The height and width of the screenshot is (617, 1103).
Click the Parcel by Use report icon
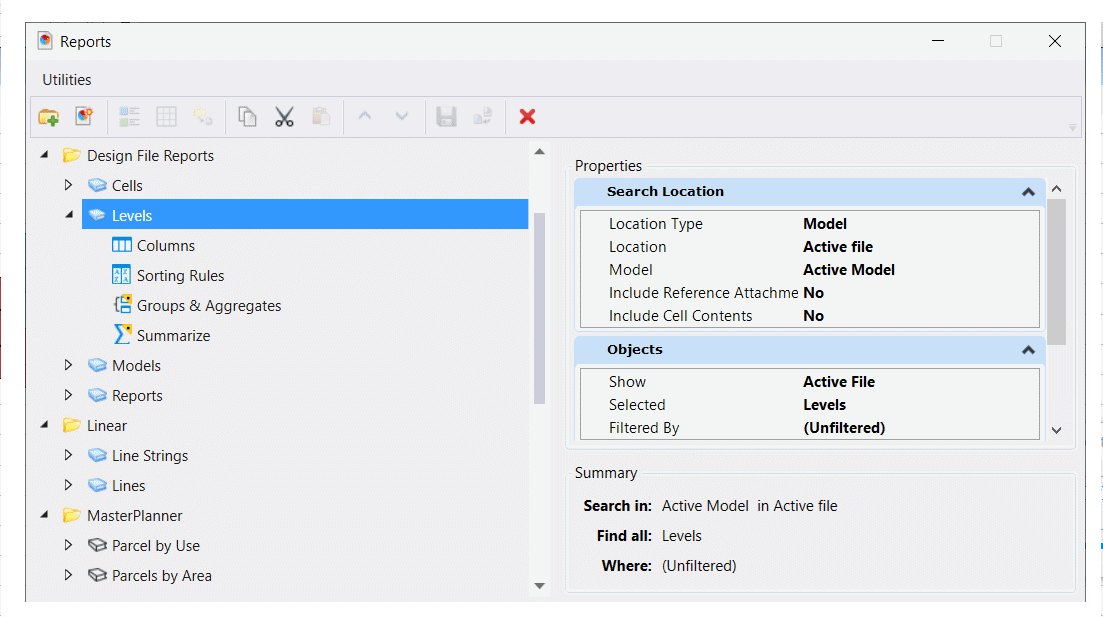[97, 545]
